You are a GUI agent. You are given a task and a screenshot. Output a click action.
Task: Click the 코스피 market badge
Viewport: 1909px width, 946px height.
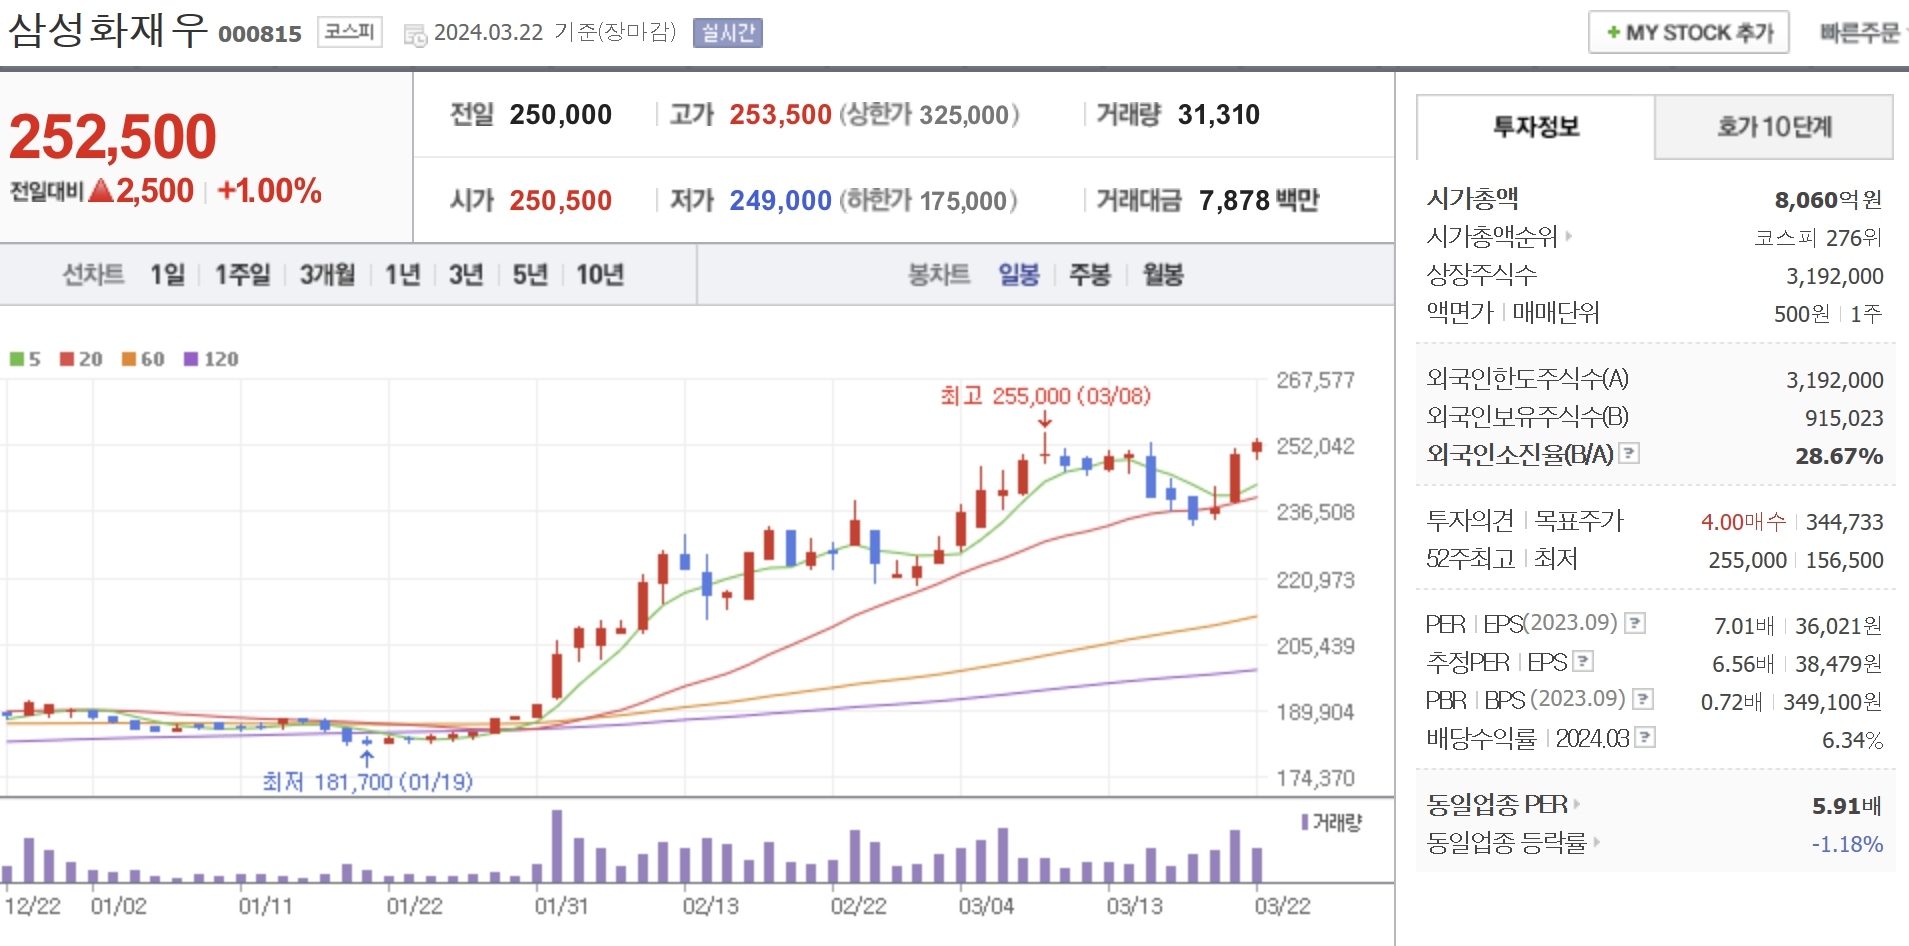(350, 32)
